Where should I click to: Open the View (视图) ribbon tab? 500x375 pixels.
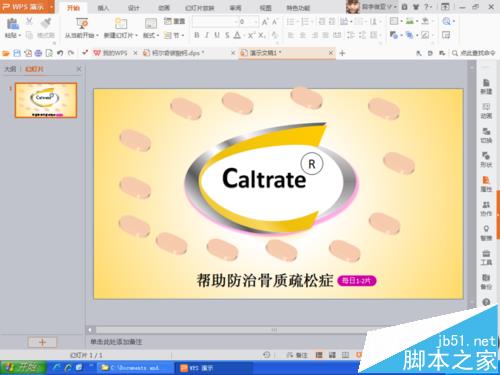(x=265, y=8)
